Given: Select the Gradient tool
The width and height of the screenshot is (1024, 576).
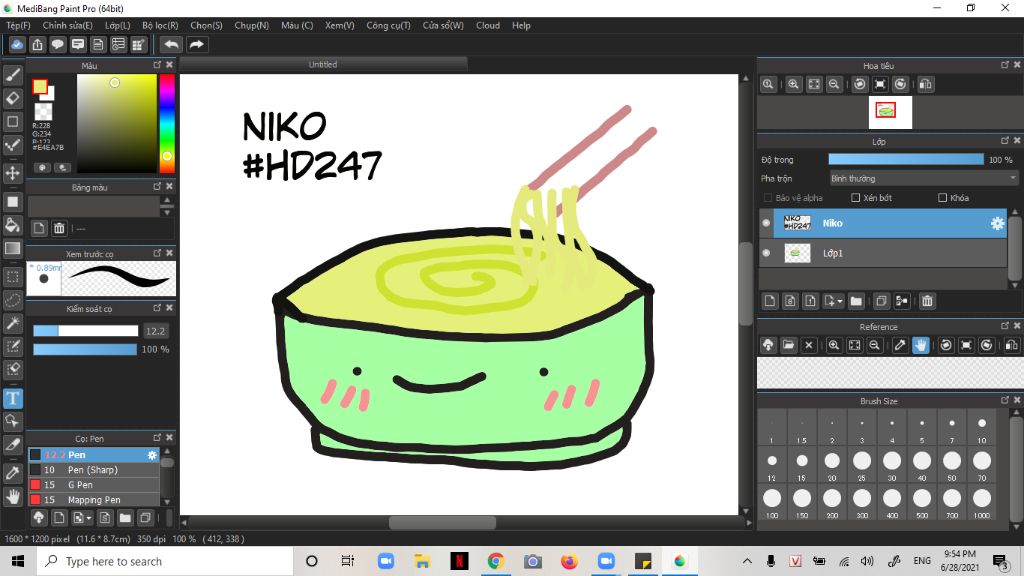Looking at the screenshot, I should (12, 248).
